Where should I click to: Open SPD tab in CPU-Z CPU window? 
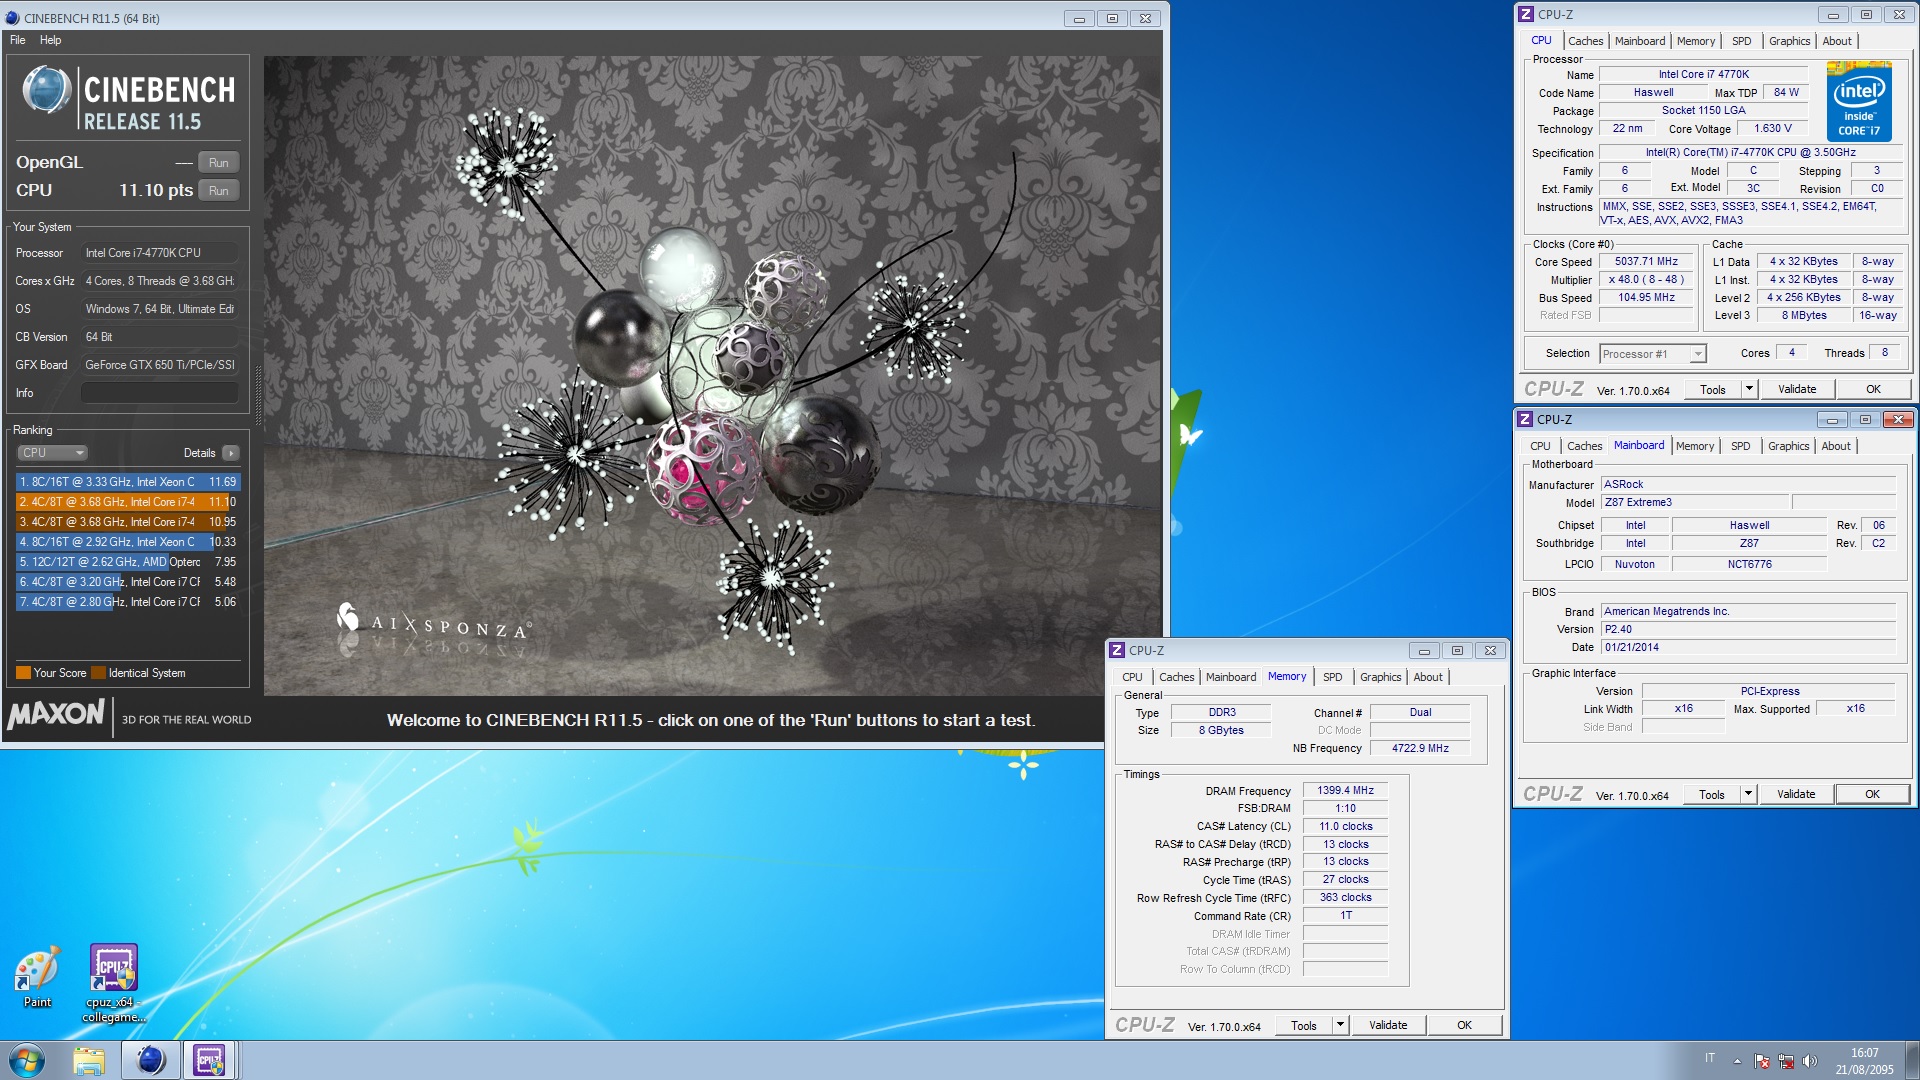coord(1741,41)
